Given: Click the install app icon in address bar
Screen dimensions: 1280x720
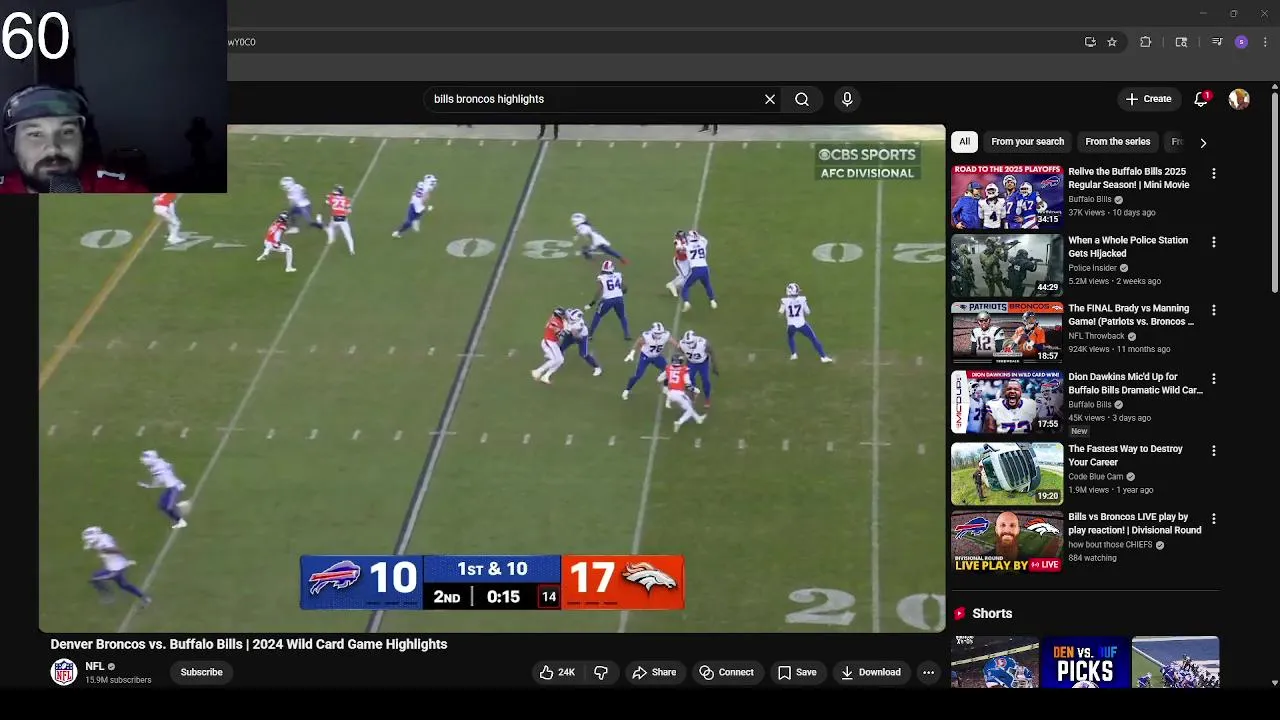Looking at the screenshot, I should 1090,42.
